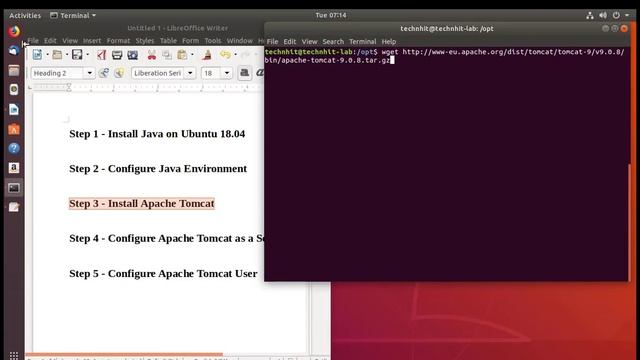The height and width of the screenshot is (360, 640).
Task: Click the Update Style icon beside Heading 2
Action: click(x=104, y=73)
